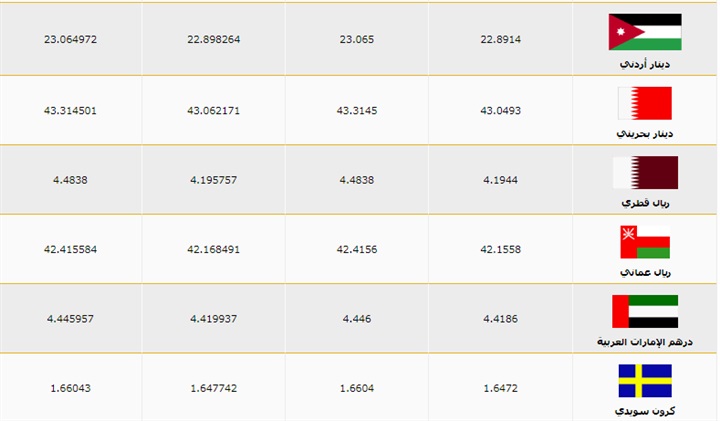Click the UAE dirham value 4.445957
720x421 pixels.
pyautogui.click(x=71, y=318)
